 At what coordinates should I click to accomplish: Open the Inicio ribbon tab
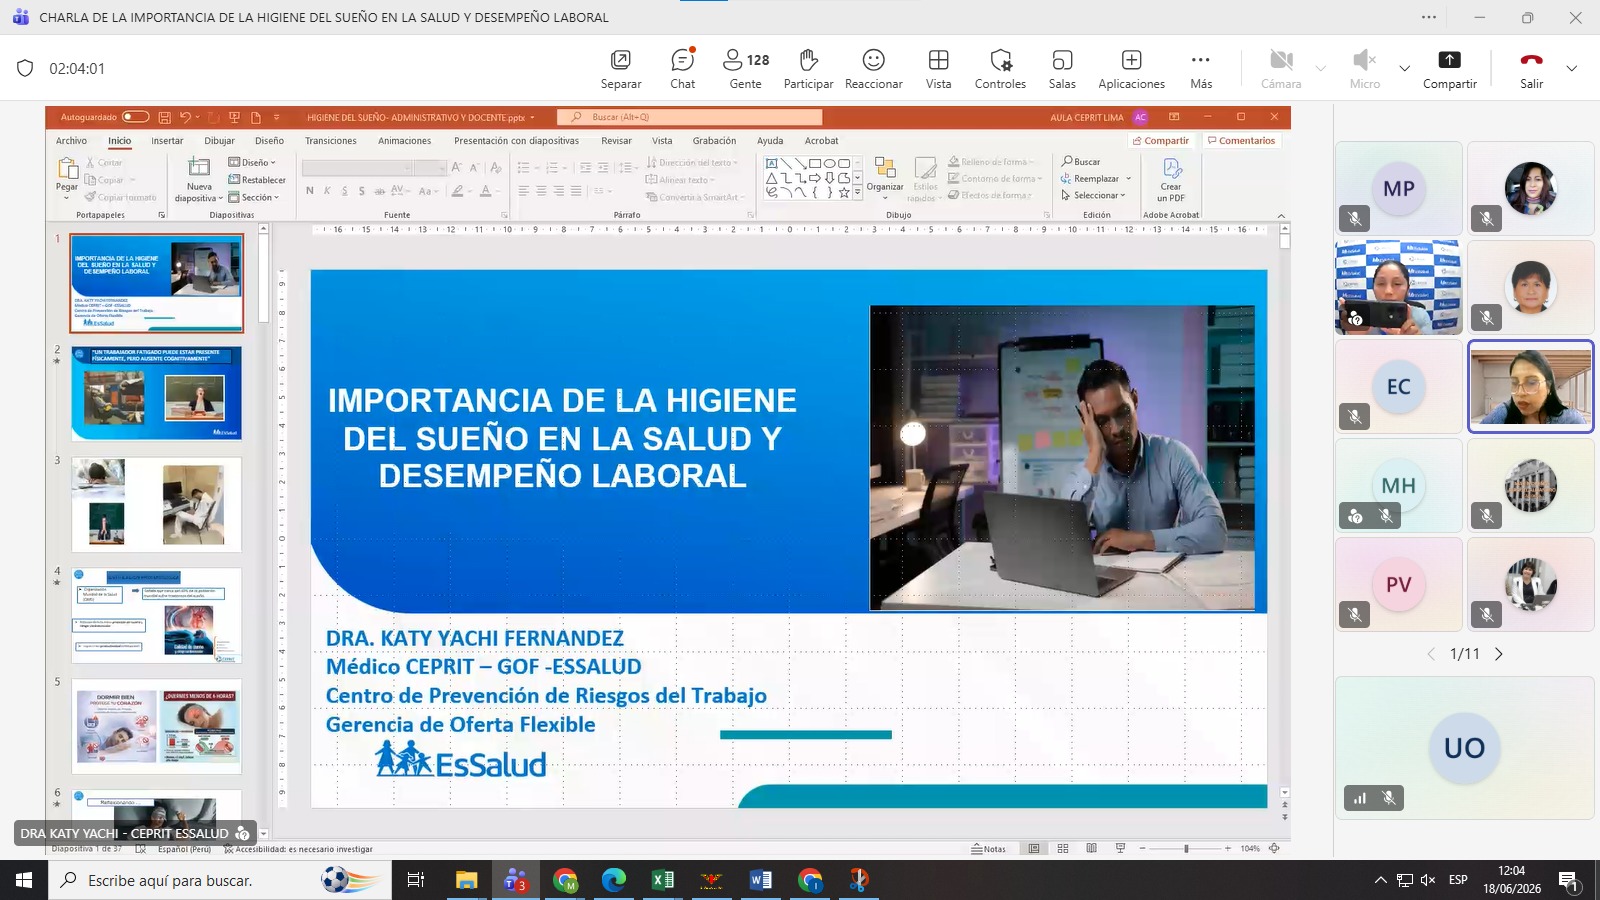click(x=120, y=141)
